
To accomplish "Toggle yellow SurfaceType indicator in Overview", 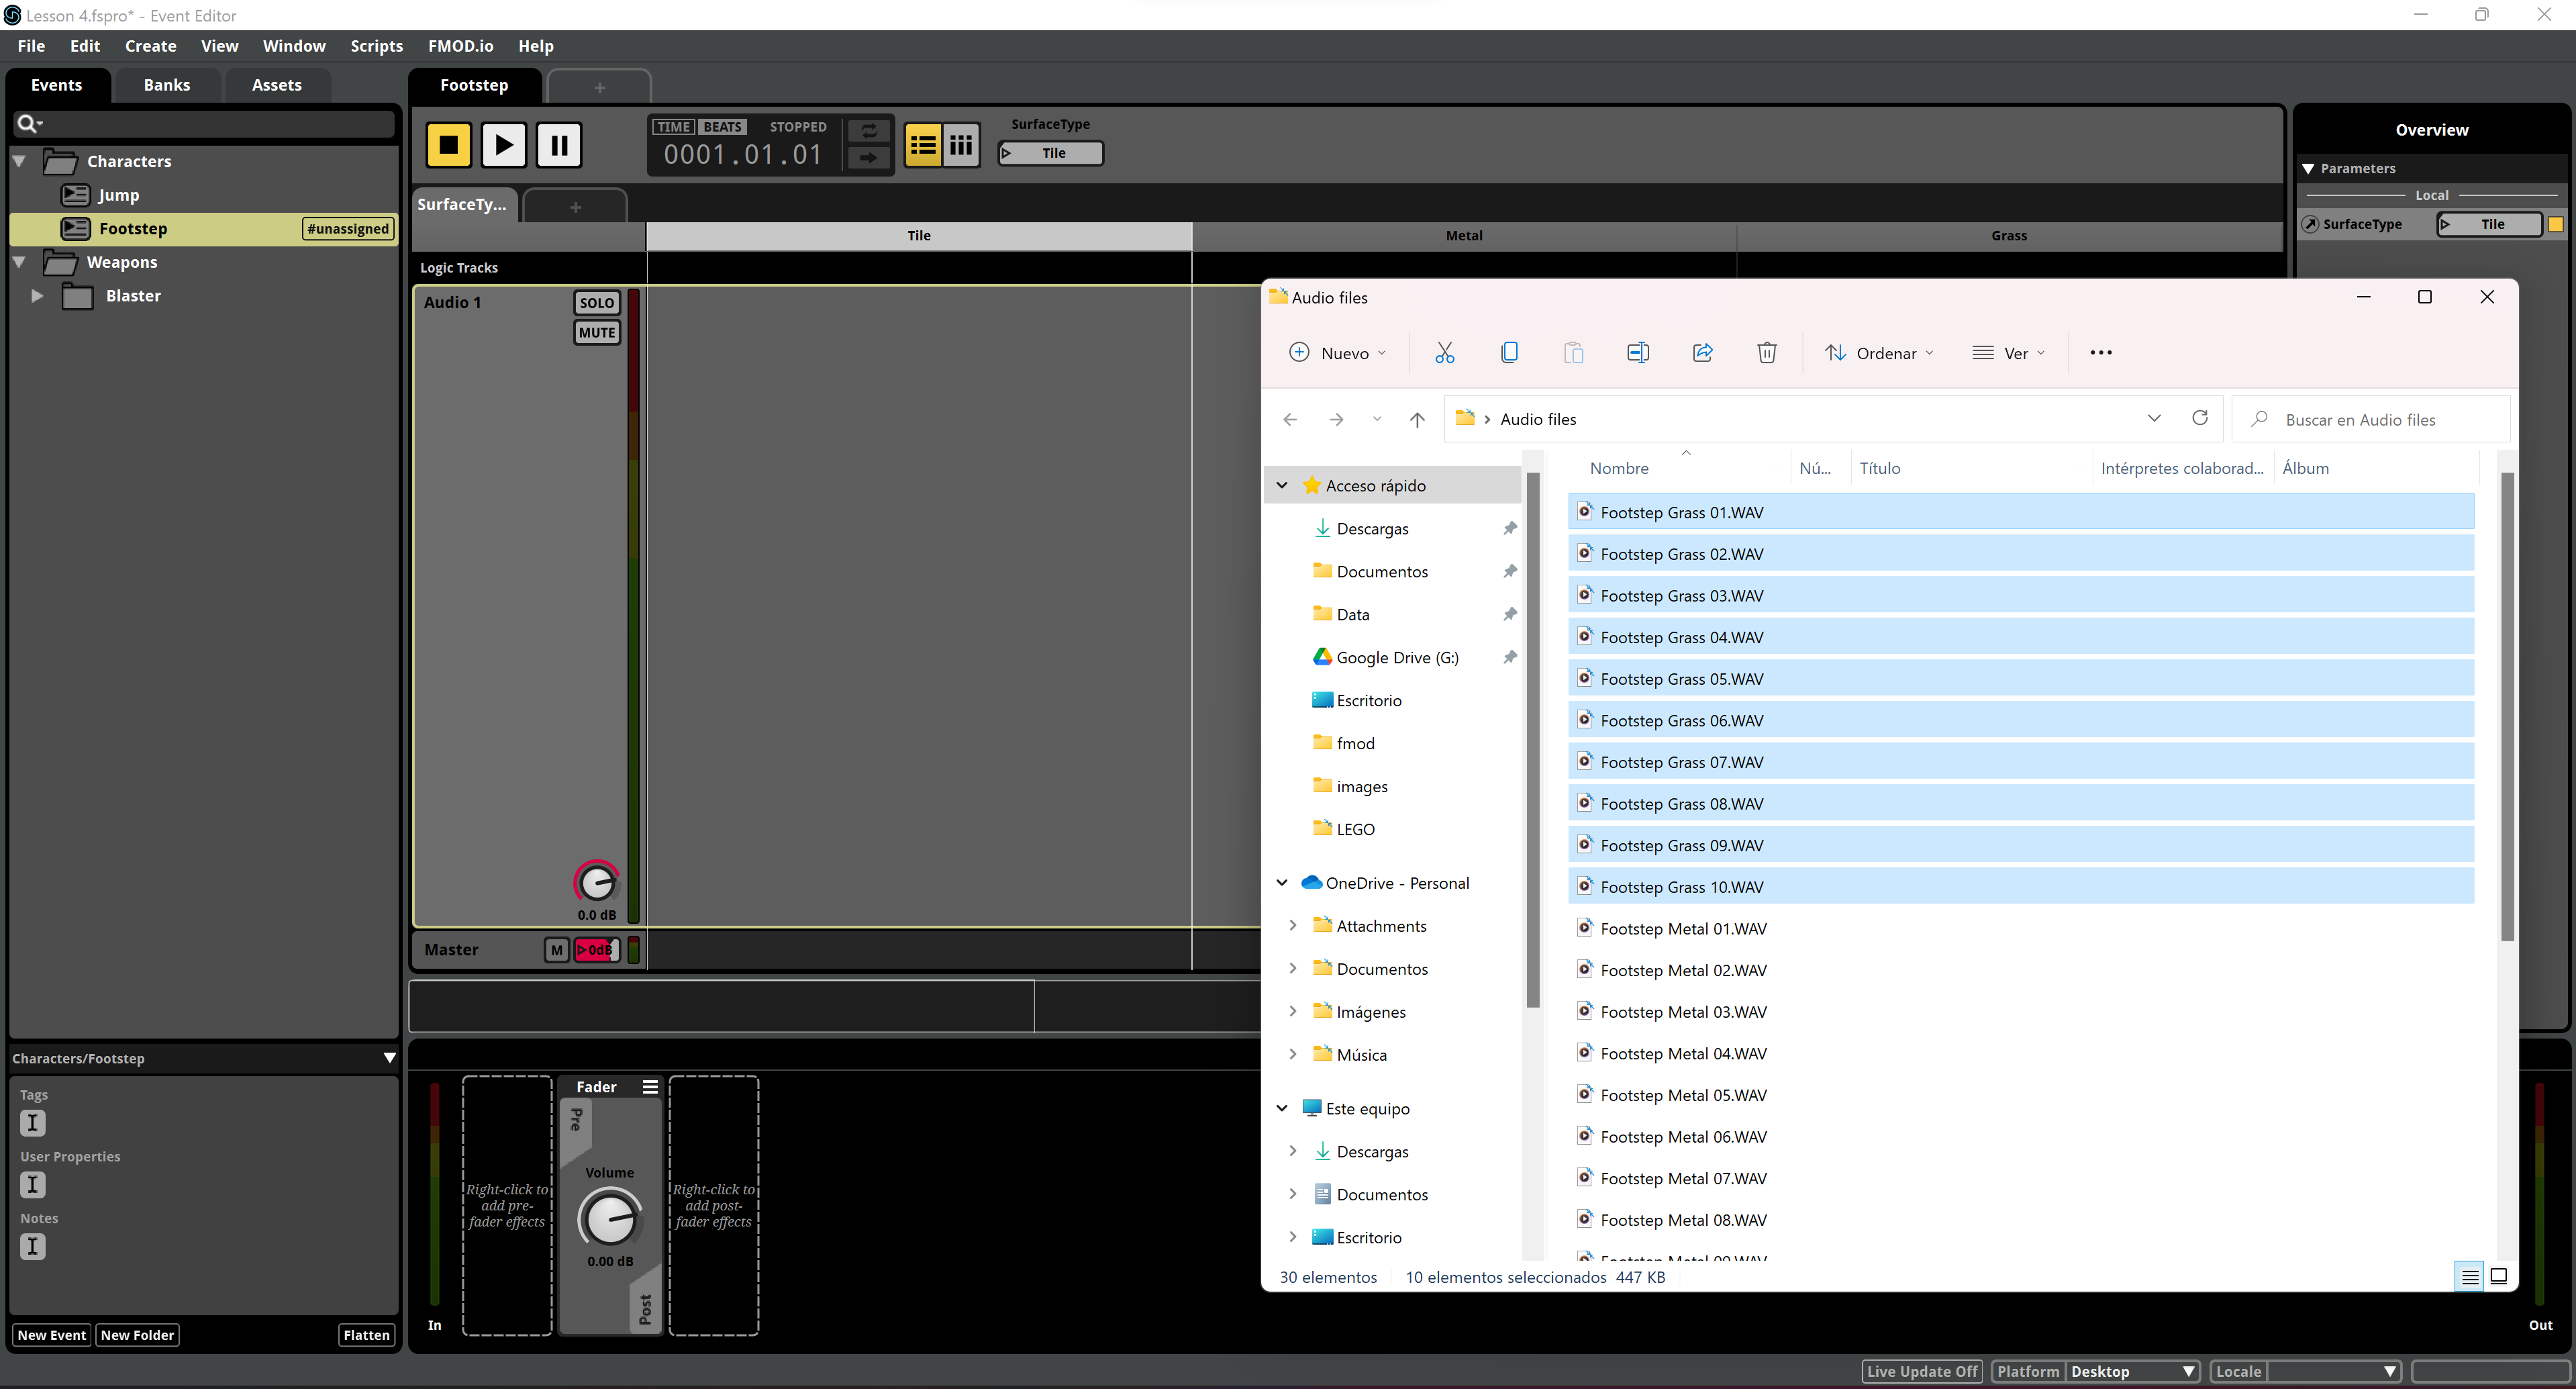I will coord(2555,224).
